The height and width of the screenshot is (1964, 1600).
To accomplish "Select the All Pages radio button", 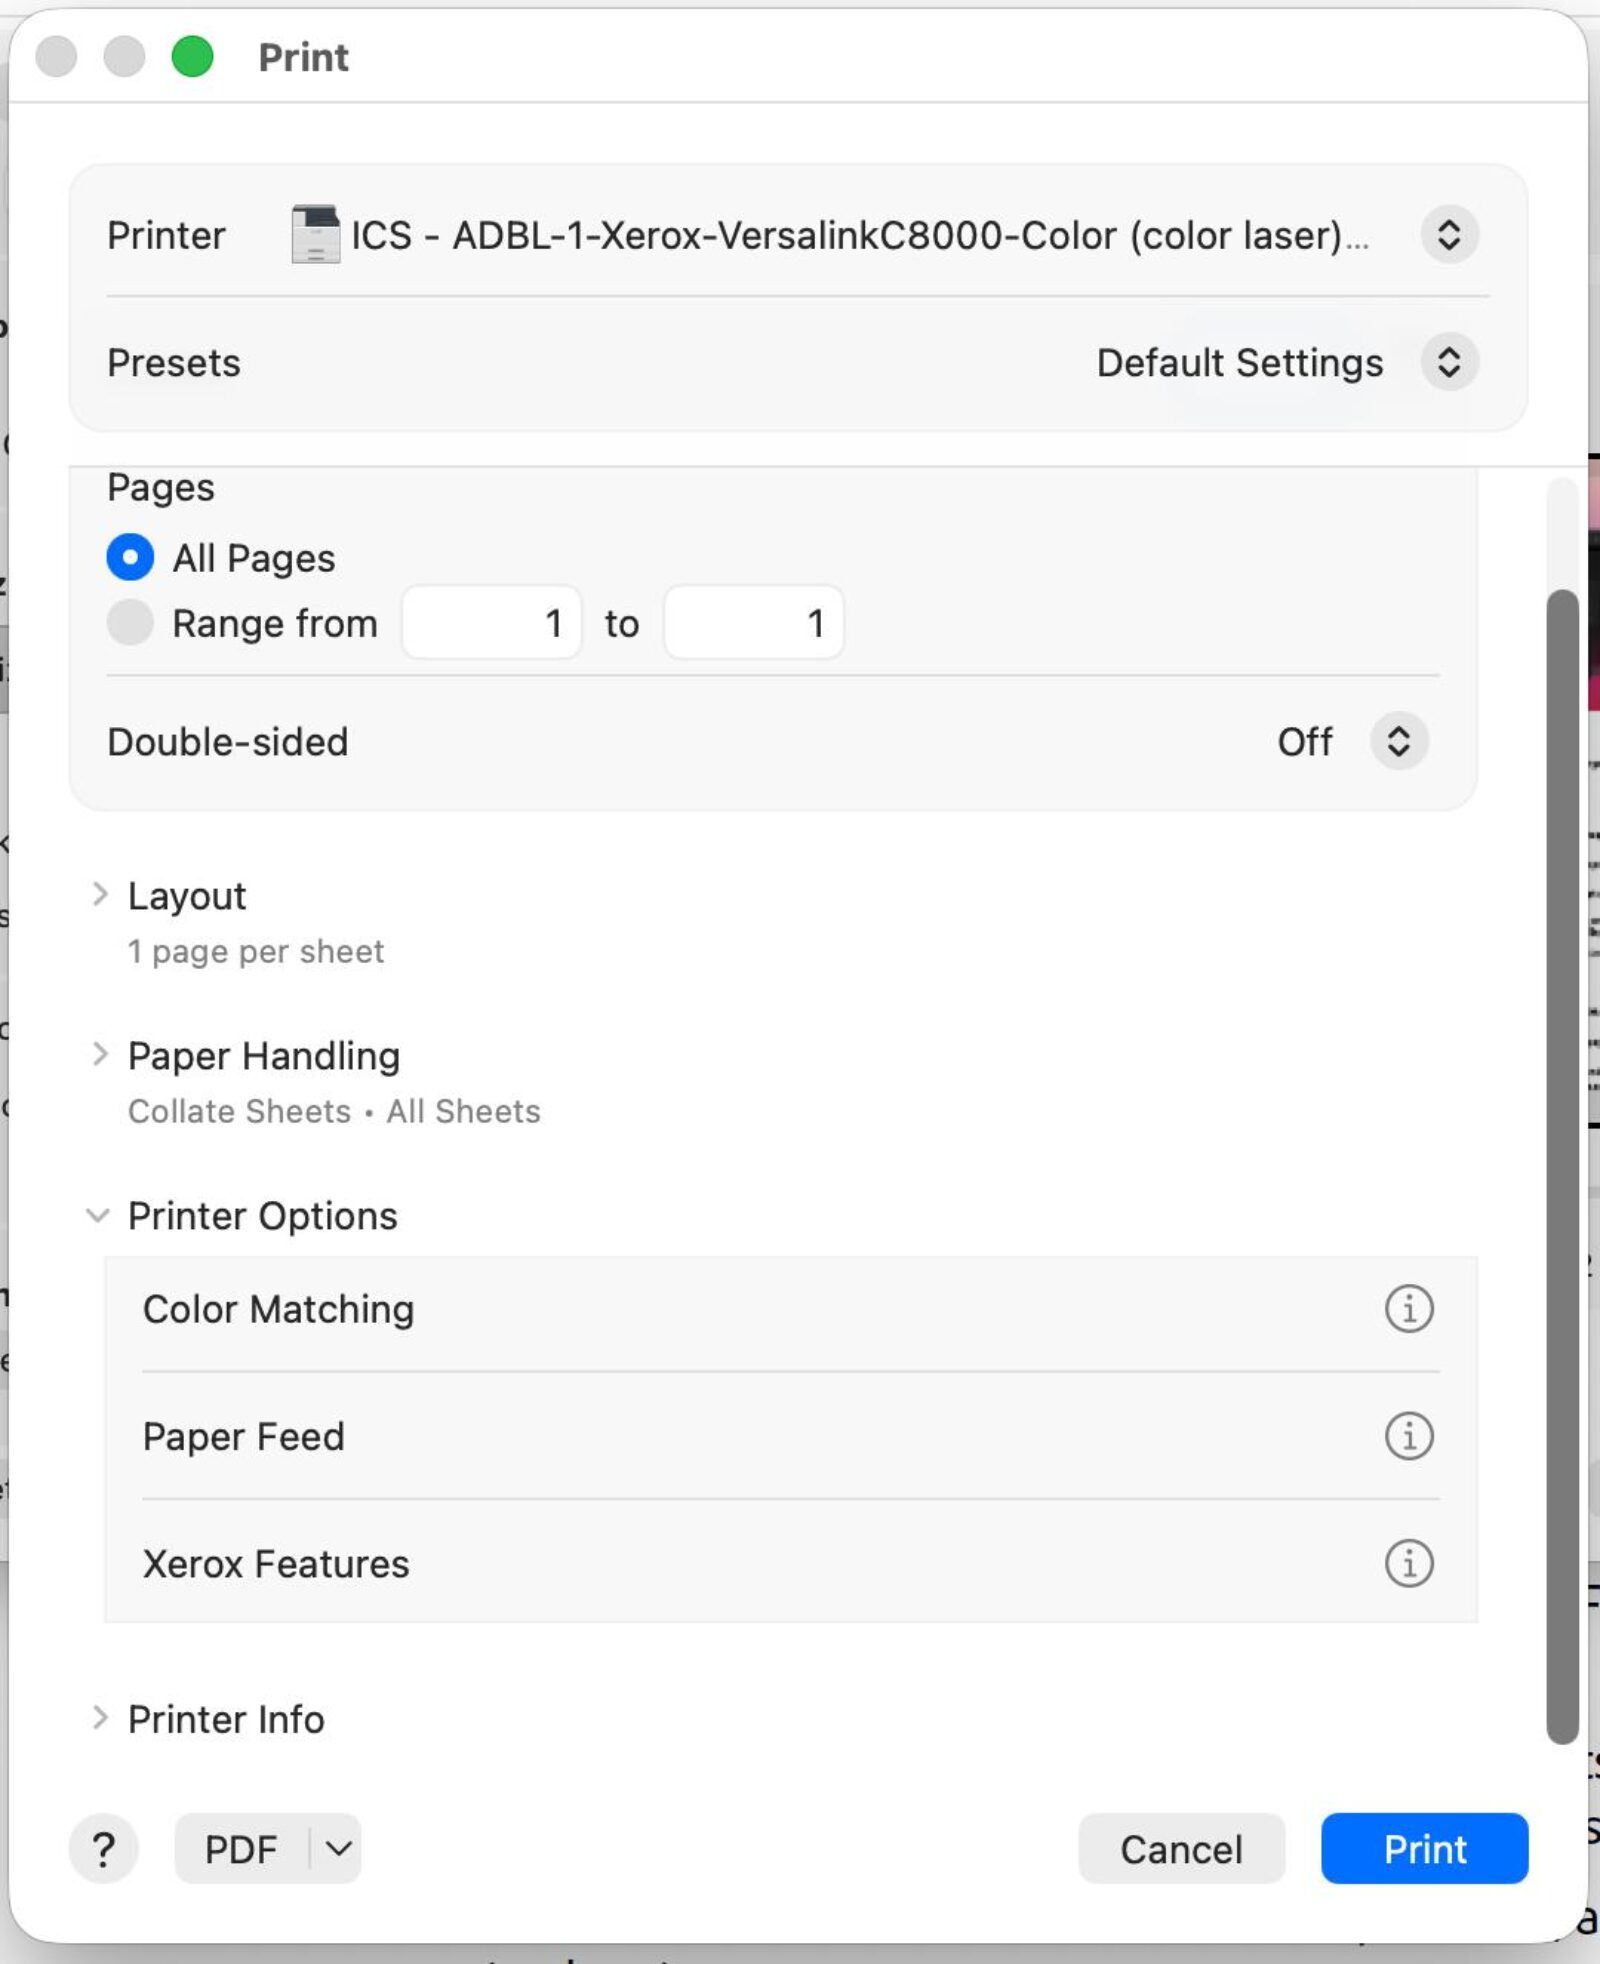I will click(130, 557).
